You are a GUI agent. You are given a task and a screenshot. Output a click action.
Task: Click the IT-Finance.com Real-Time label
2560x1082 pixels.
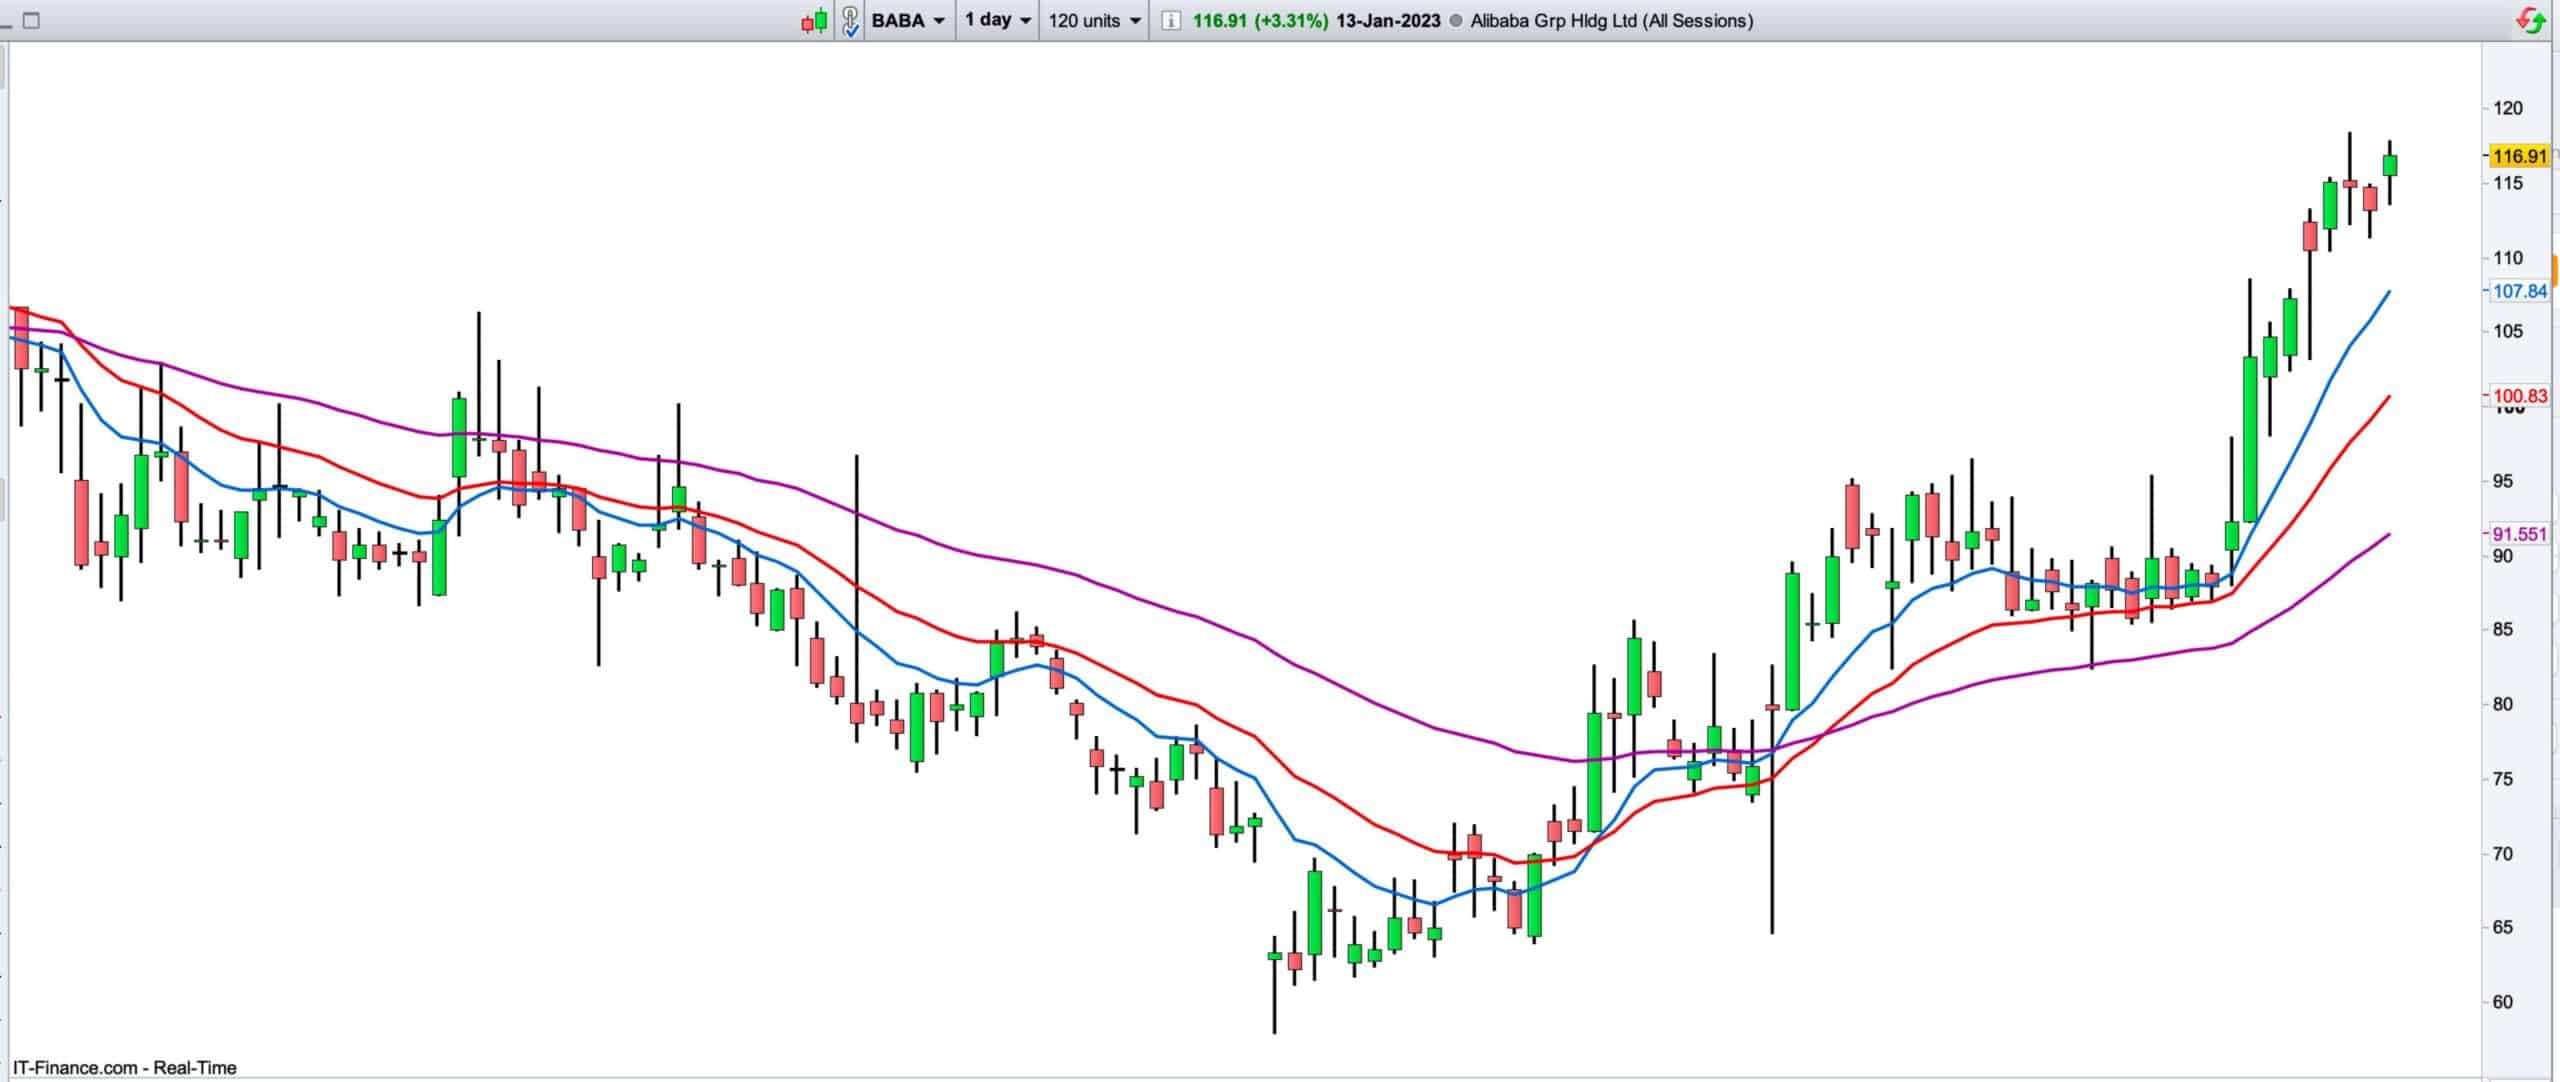pos(125,1067)
